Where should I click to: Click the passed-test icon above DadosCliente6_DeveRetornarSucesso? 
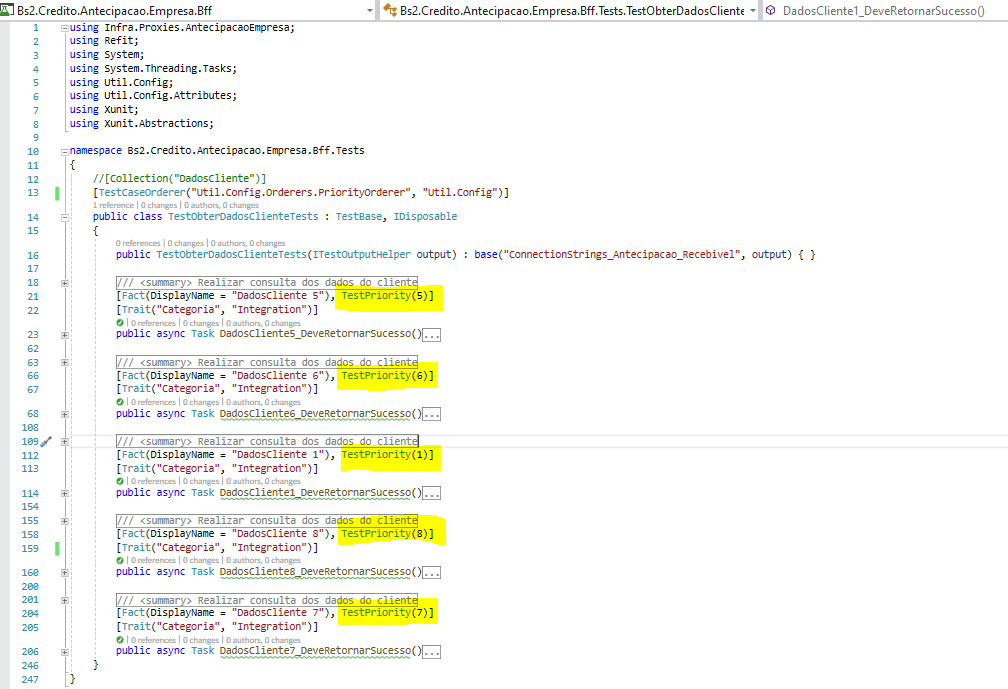tap(120, 402)
